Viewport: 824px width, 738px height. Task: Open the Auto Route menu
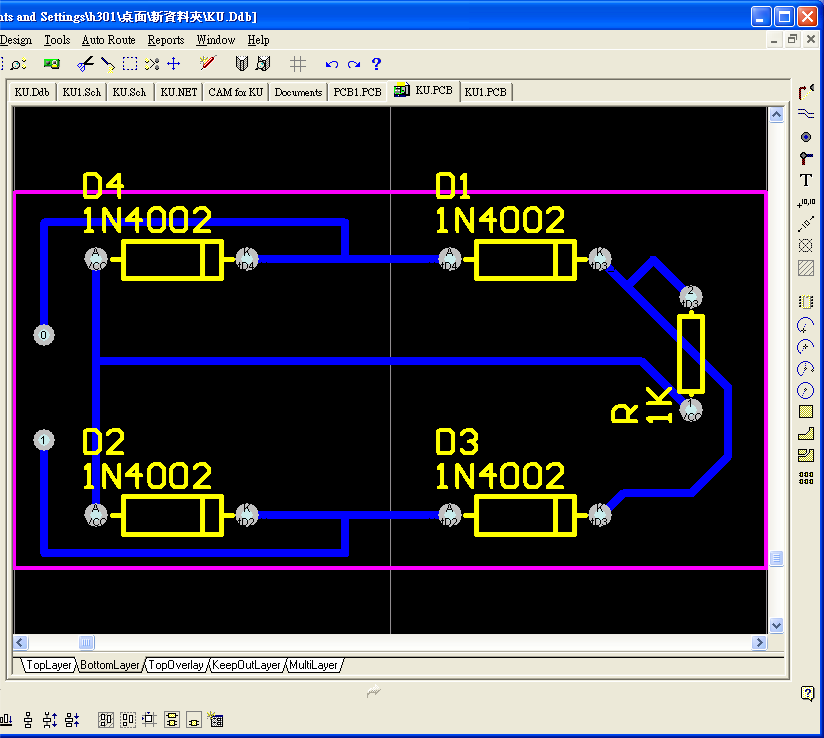(108, 40)
